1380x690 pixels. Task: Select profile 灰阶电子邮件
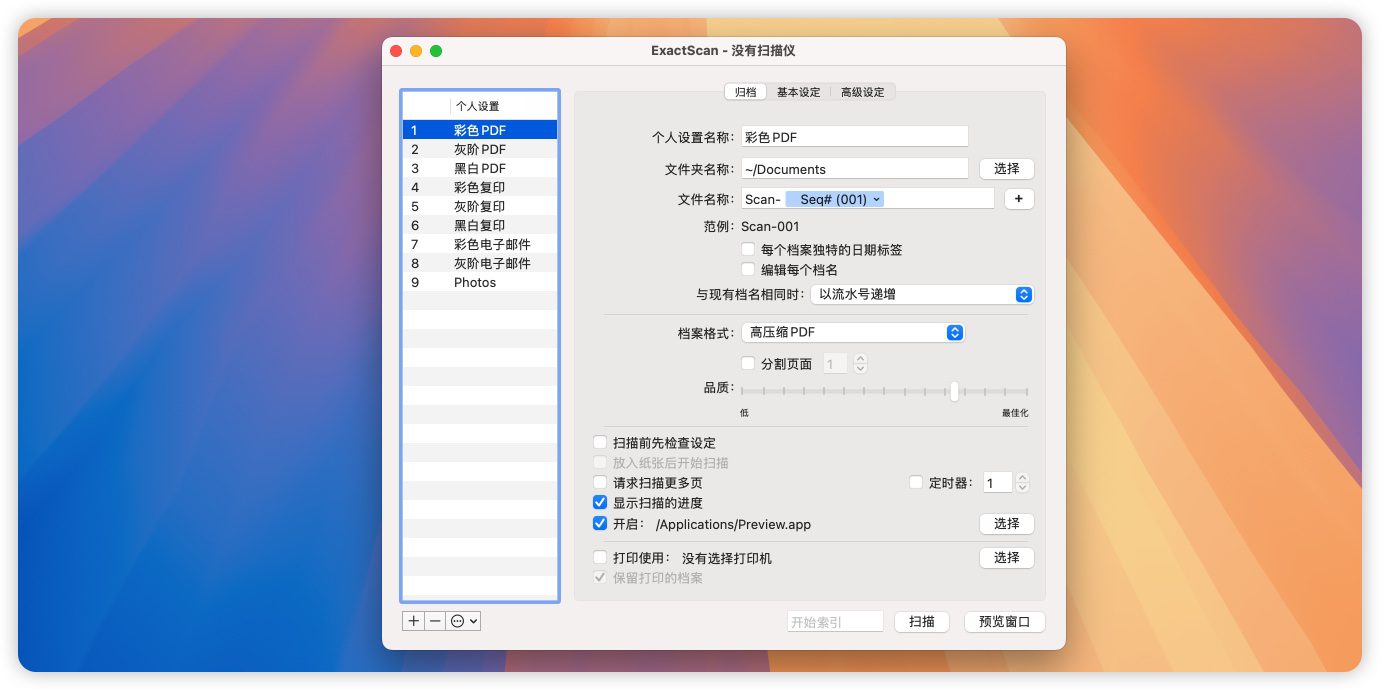pyautogui.click(x=480, y=263)
